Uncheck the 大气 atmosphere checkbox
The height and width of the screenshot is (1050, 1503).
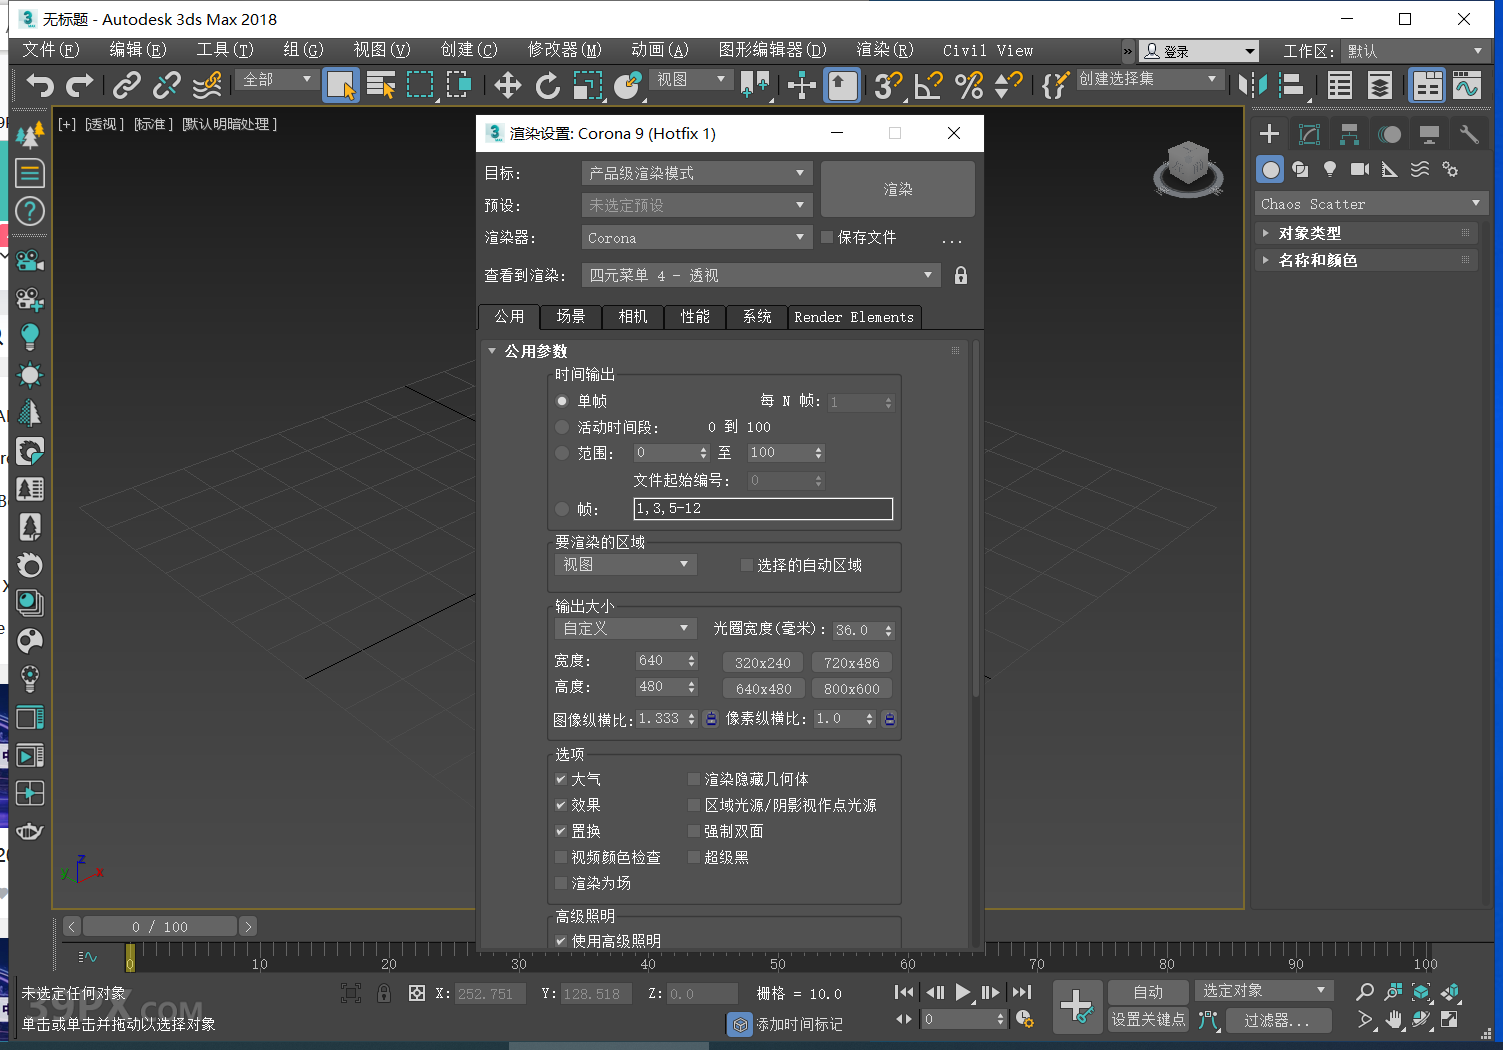click(561, 779)
